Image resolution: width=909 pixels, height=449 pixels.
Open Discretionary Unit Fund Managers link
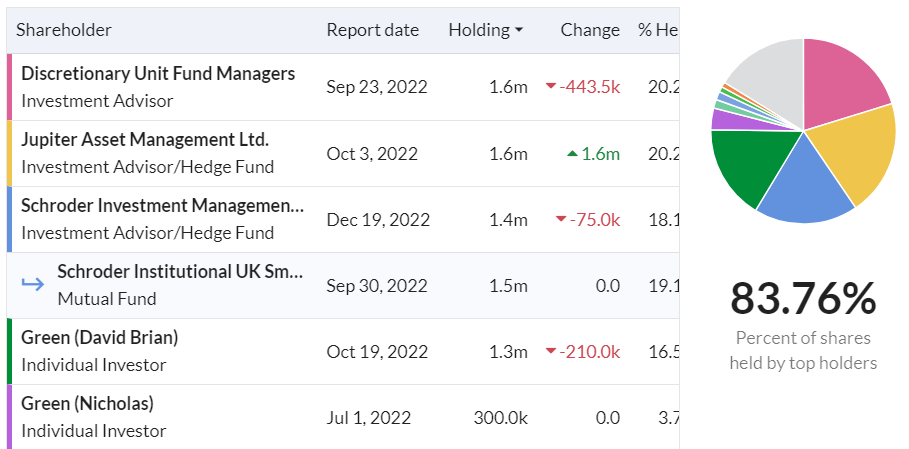(x=158, y=73)
